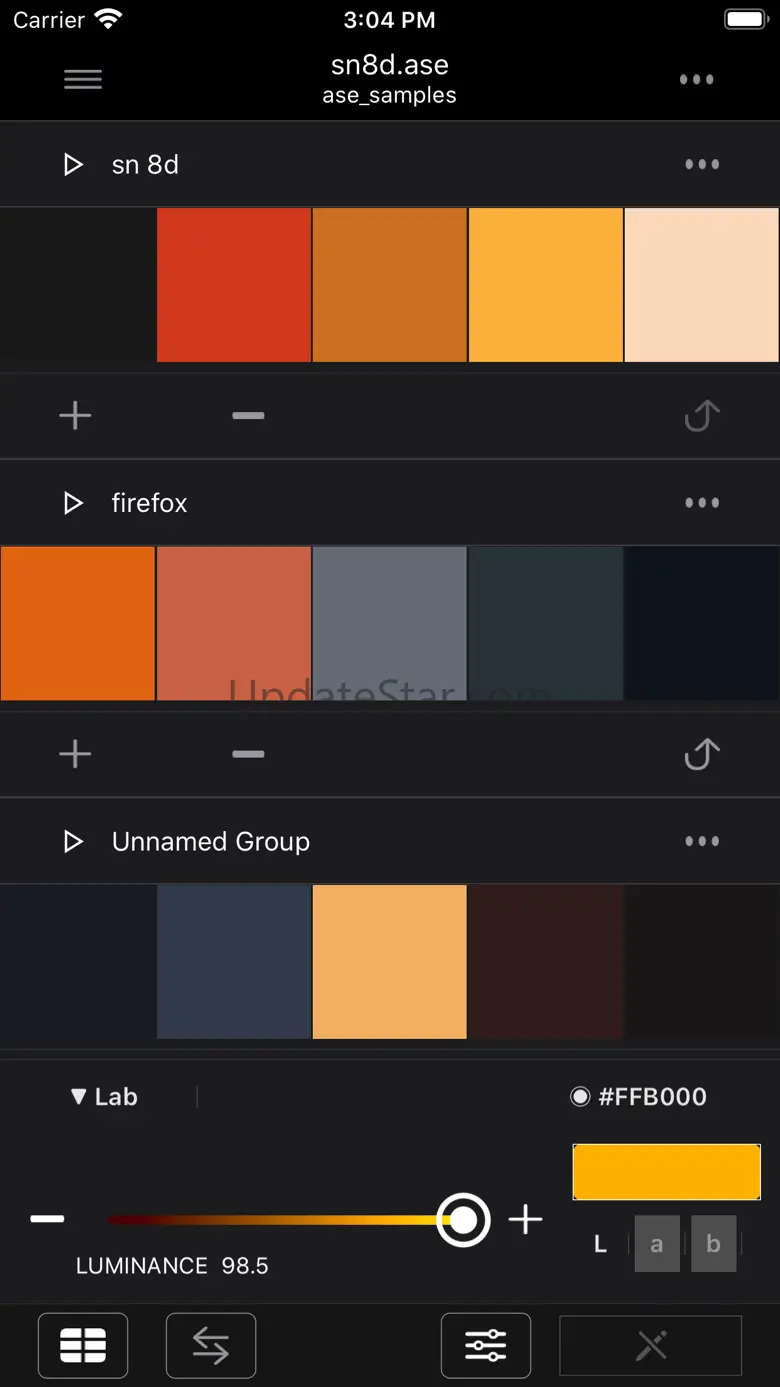Select the hex #FFB000 radio button
780x1387 pixels.
[x=580, y=1097]
